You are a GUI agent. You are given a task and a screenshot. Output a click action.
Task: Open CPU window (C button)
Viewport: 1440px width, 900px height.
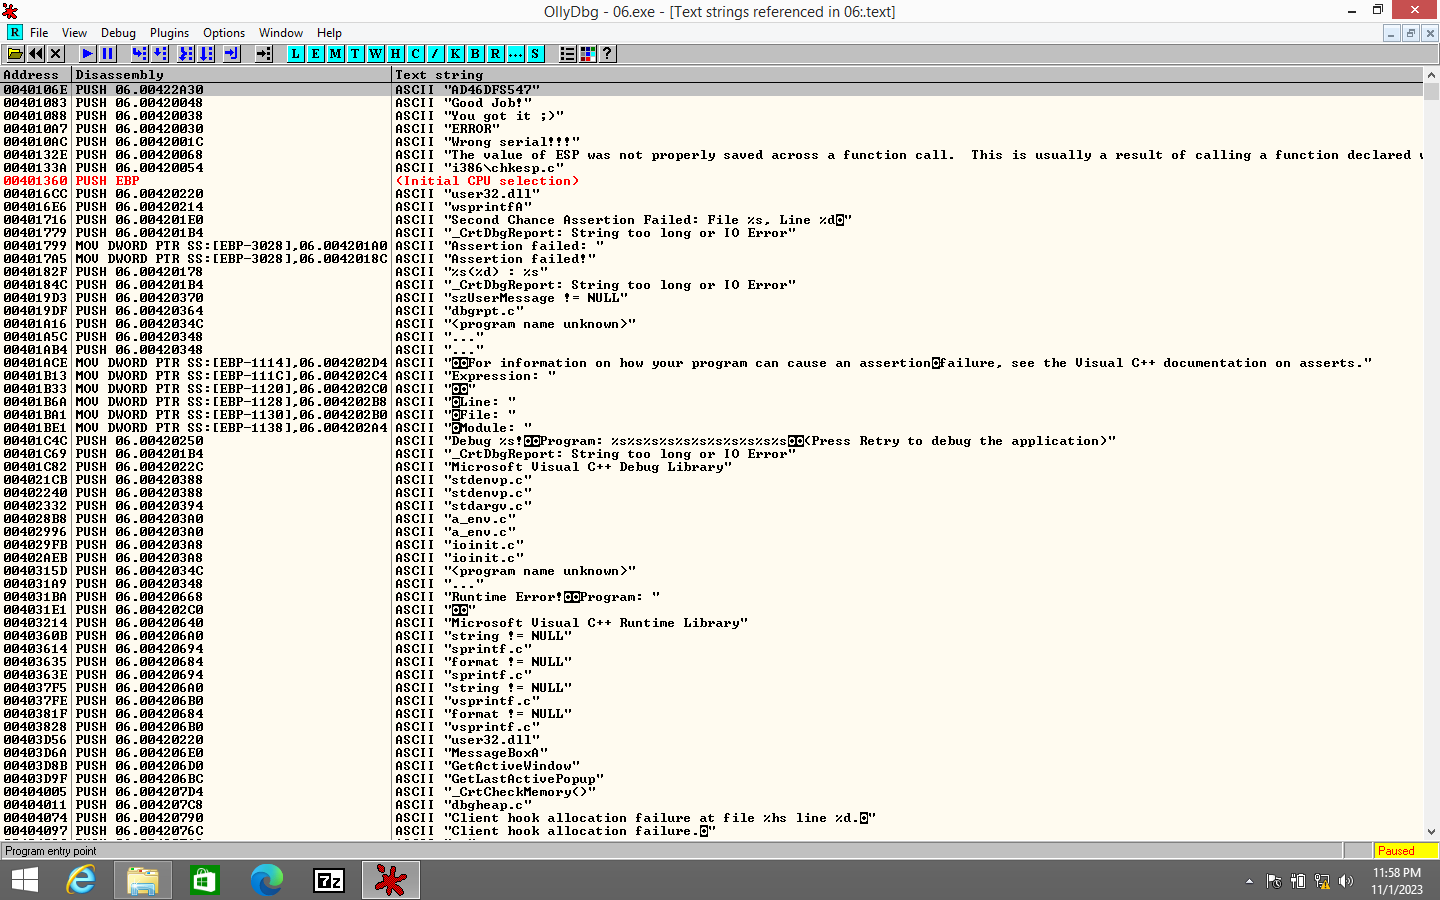click(x=416, y=54)
